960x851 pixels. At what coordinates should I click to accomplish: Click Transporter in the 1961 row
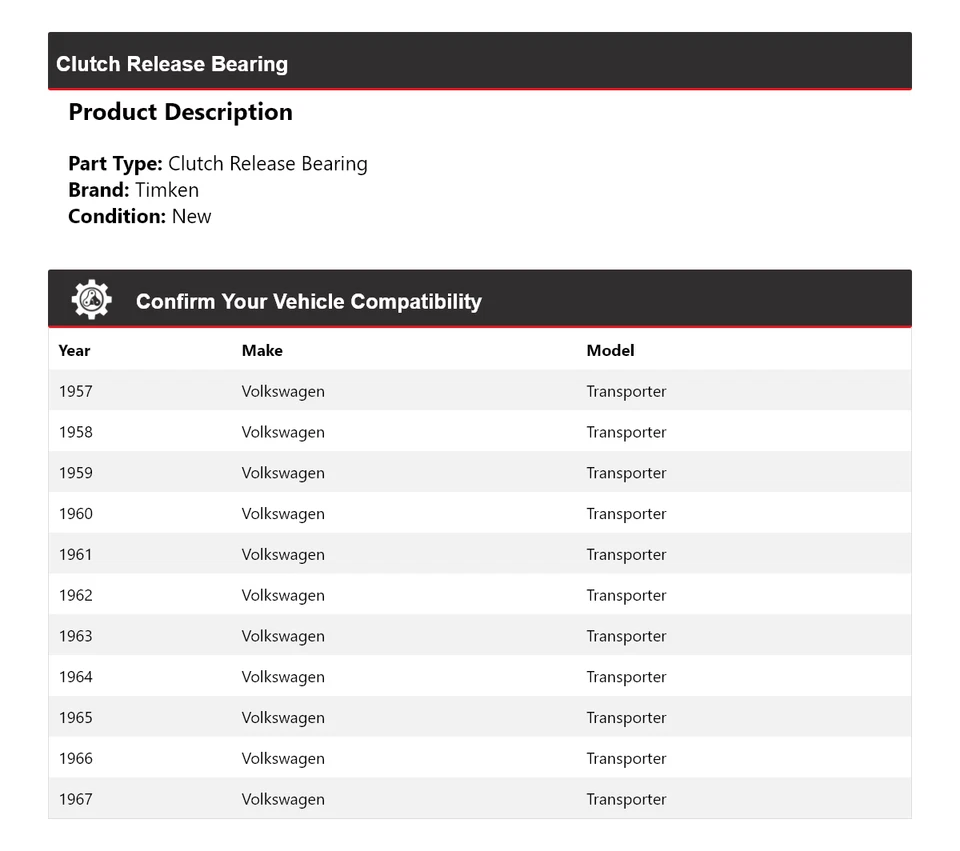(626, 555)
